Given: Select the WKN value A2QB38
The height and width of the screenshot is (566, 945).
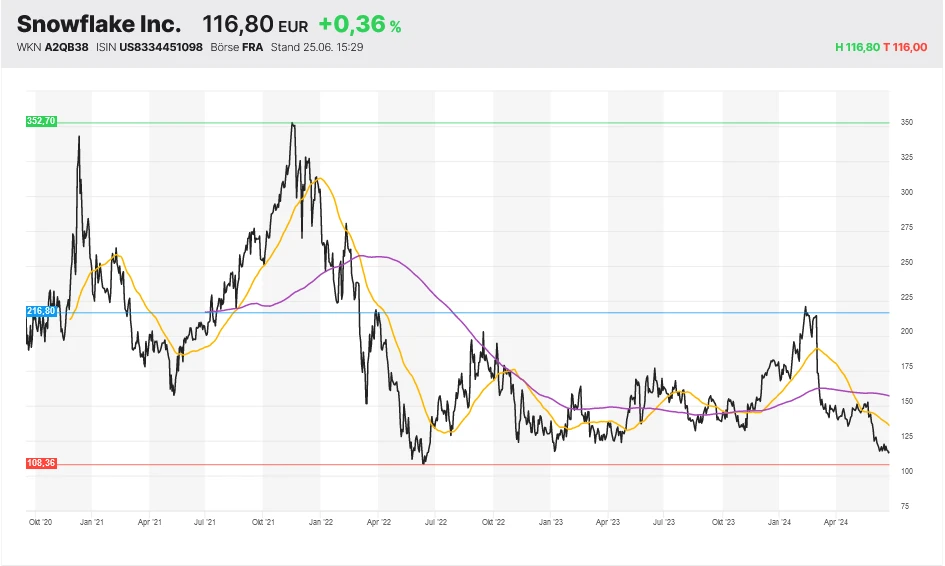Looking at the screenshot, I should pyautogui.click(x=67, y=47).
